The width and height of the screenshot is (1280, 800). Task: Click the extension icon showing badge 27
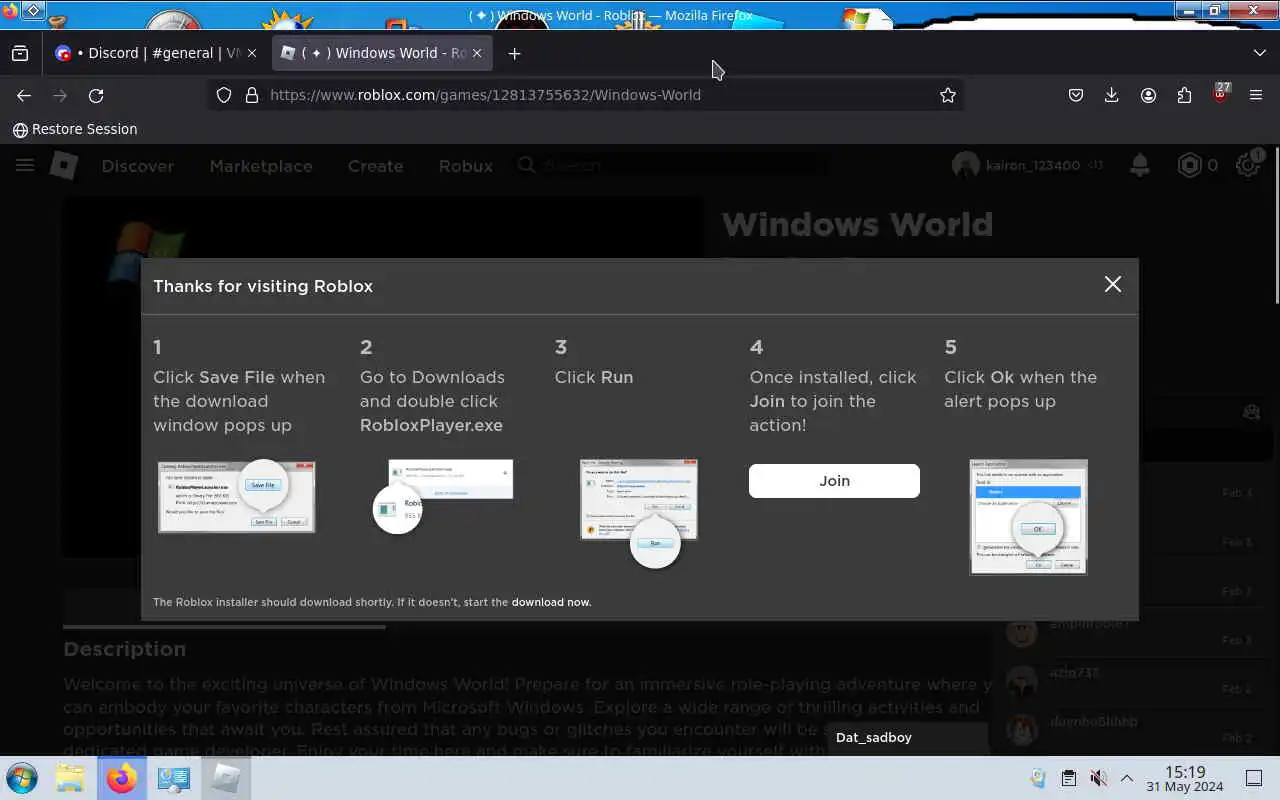point(1220,94)
